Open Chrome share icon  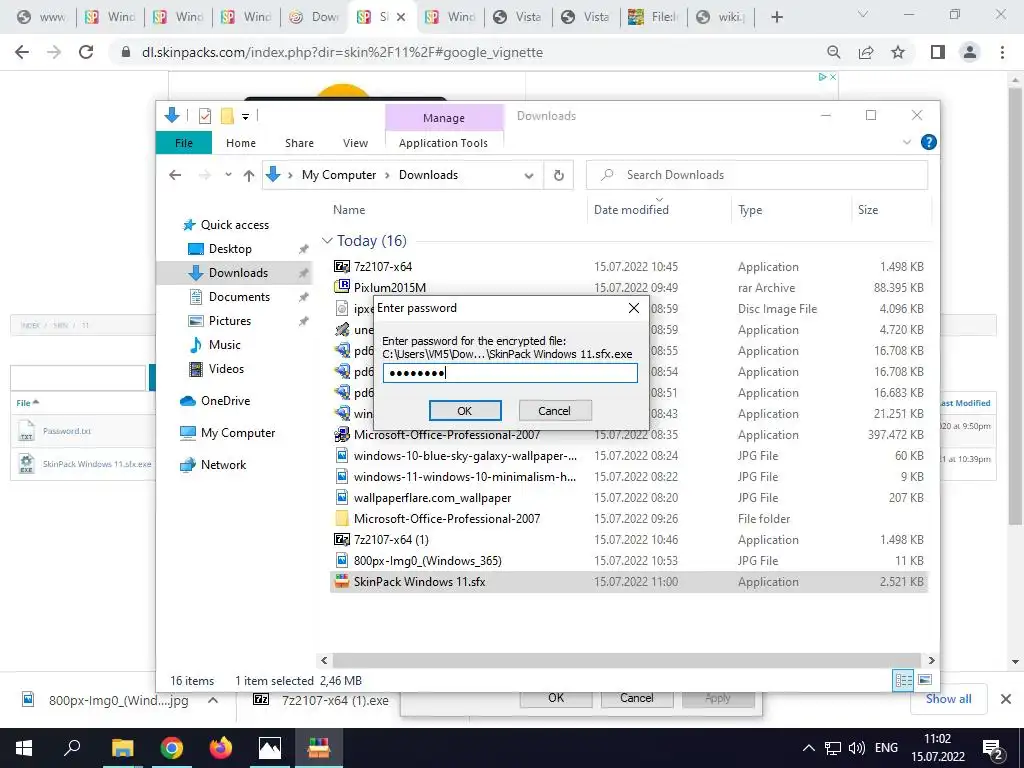coord(866,52)
